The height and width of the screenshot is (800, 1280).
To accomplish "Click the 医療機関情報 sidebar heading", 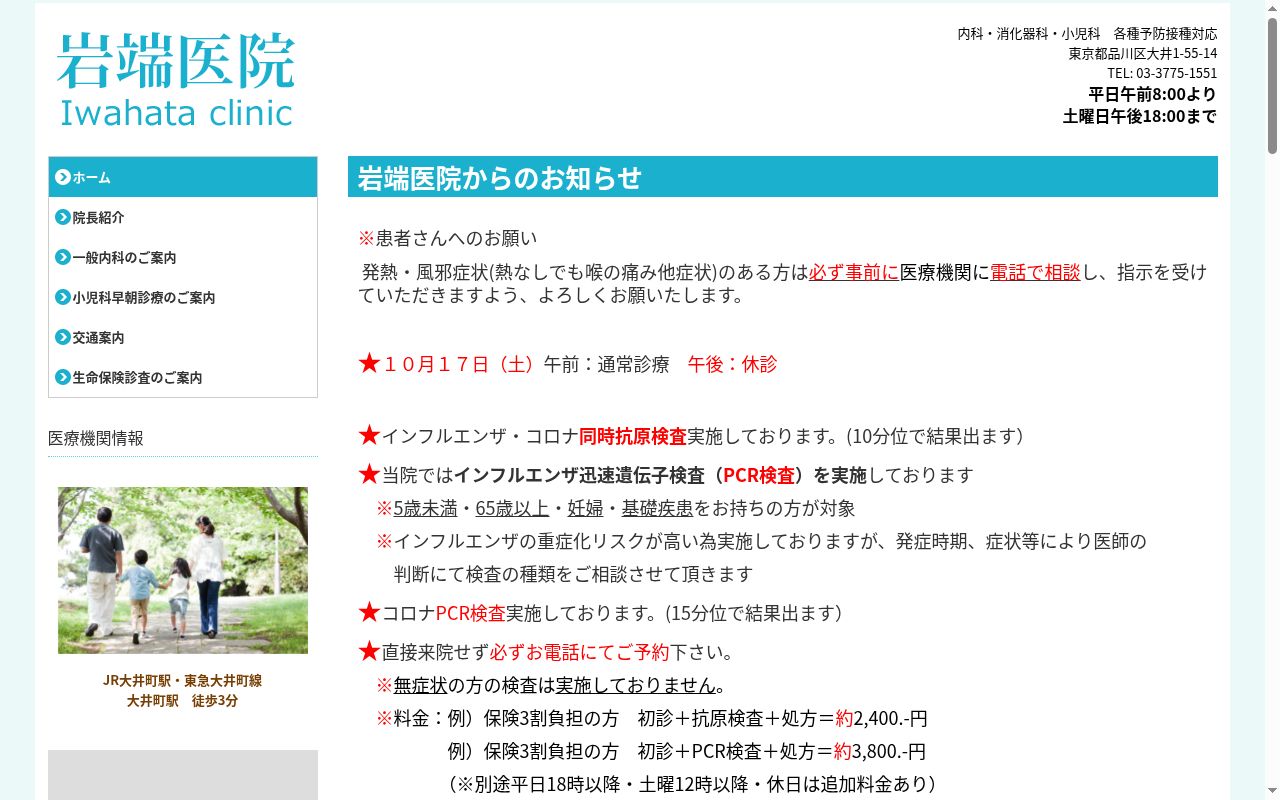I will pyautogui.click(x=96, y=438).
